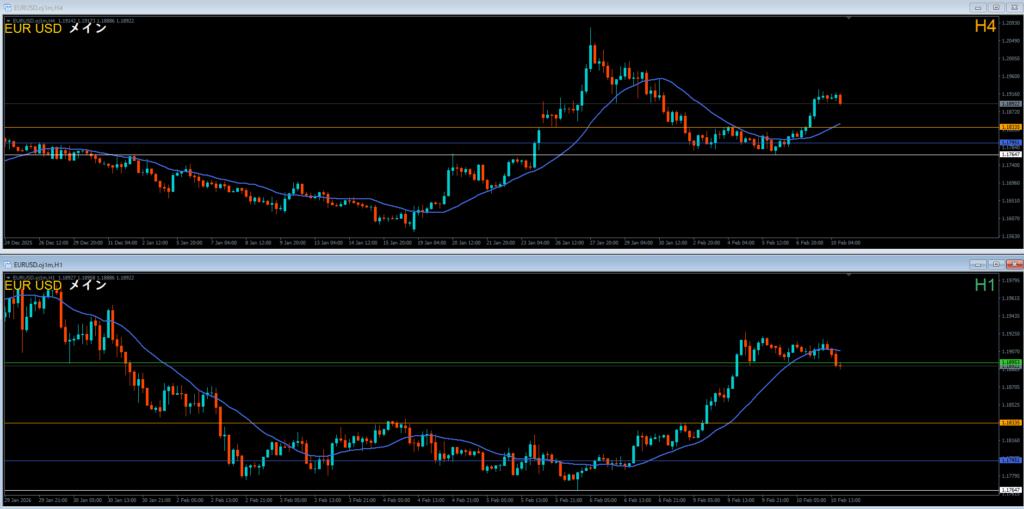
Task: Click the EURUSD.oj1m,H4 window title text
Action: coord(36,7)
